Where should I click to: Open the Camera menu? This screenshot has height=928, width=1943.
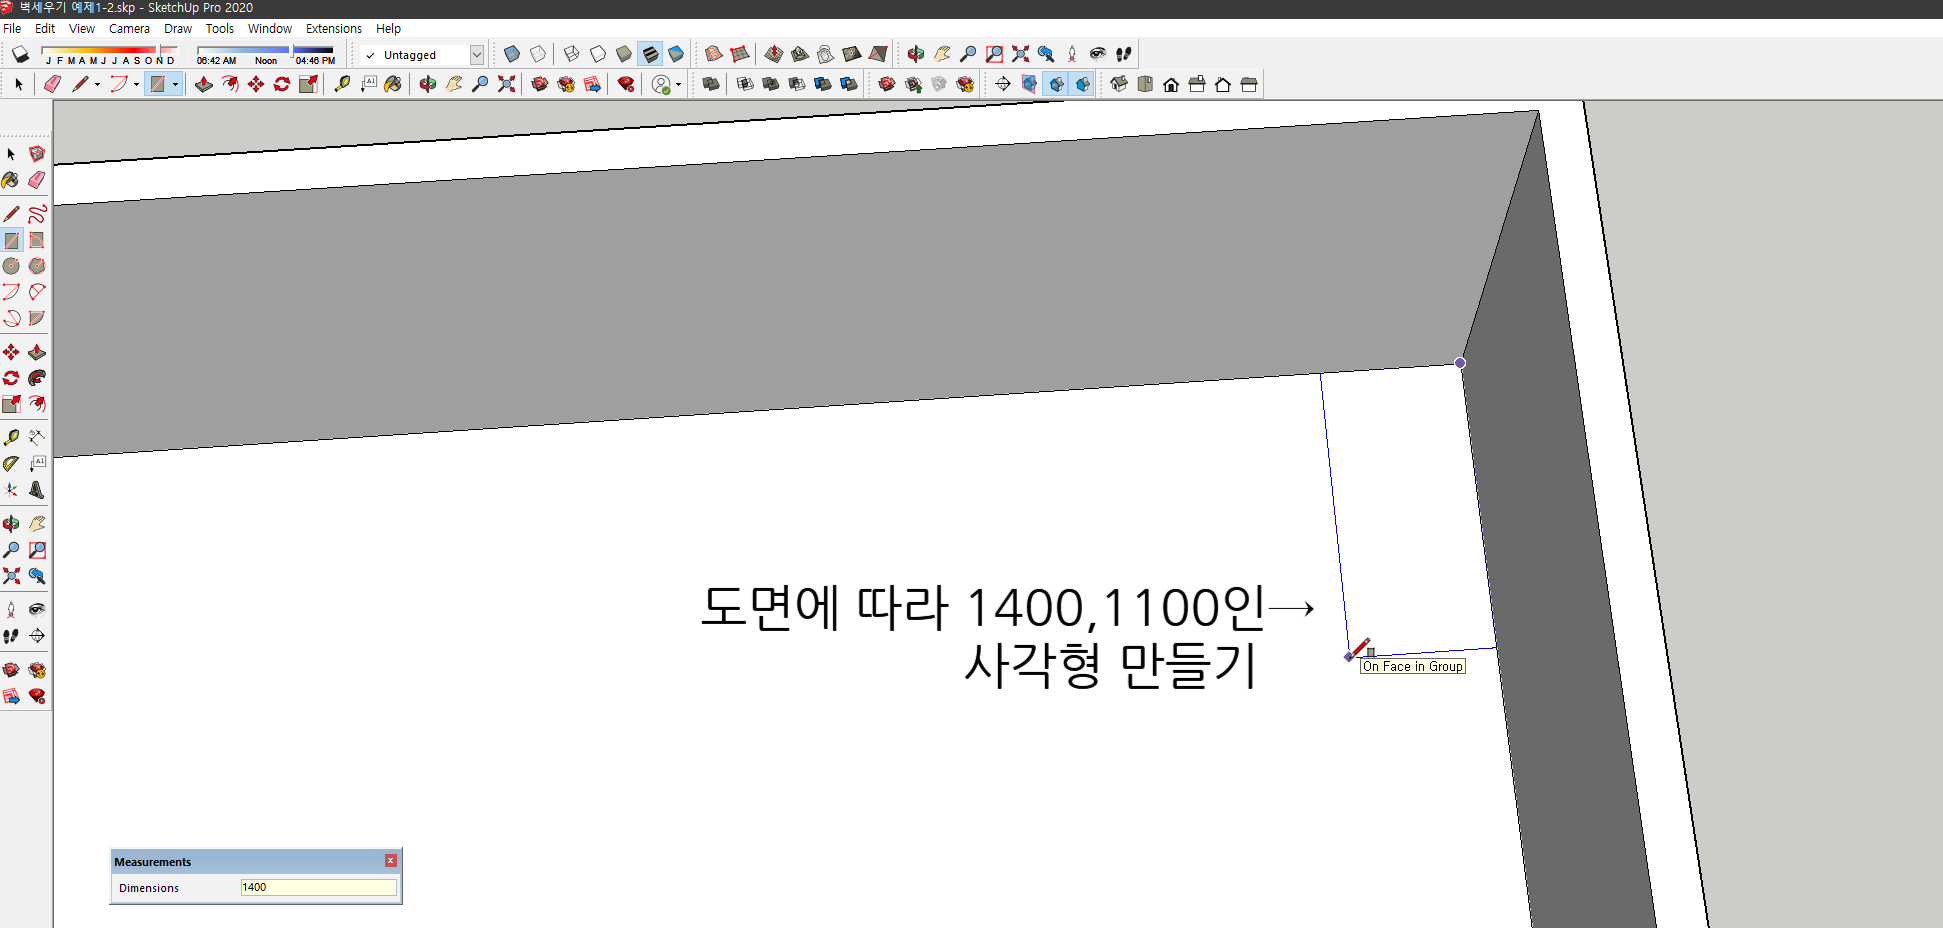(x=129, y=28)
